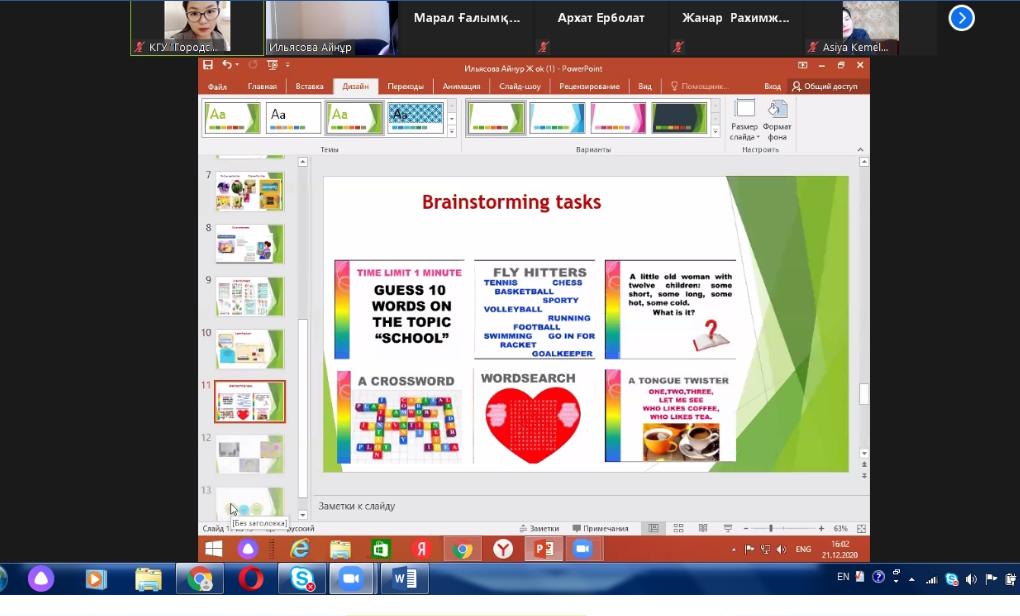Click the reading view icon in status bar

click(702, 528)
